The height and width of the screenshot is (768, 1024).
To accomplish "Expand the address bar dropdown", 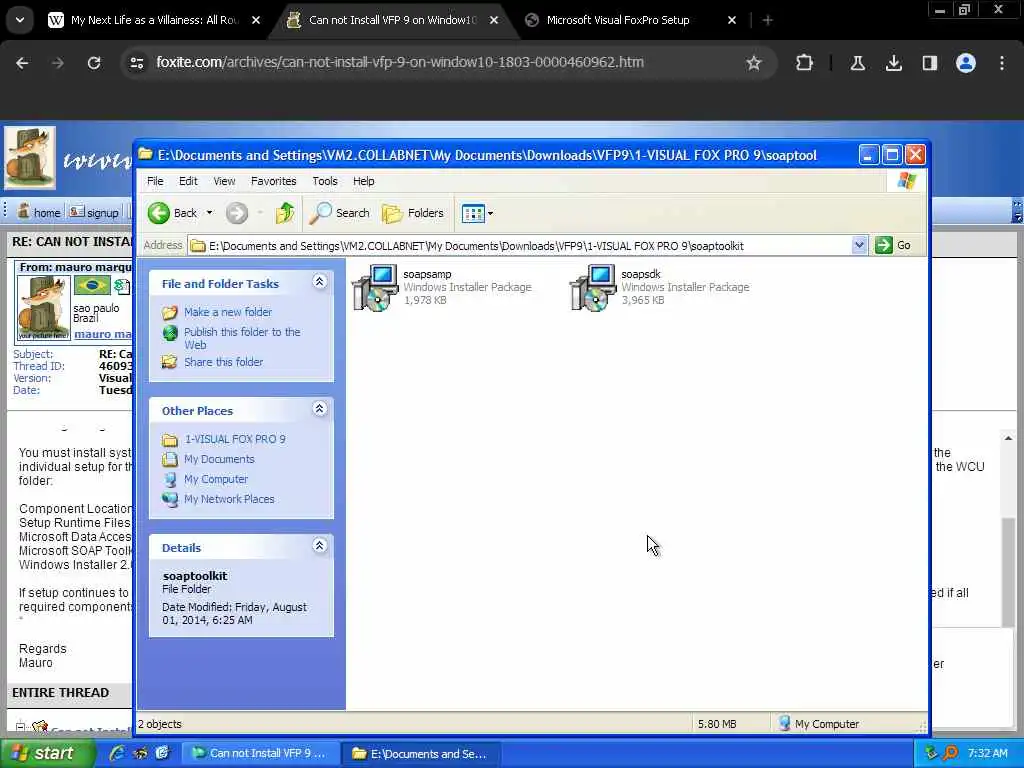I will point(859,246).
